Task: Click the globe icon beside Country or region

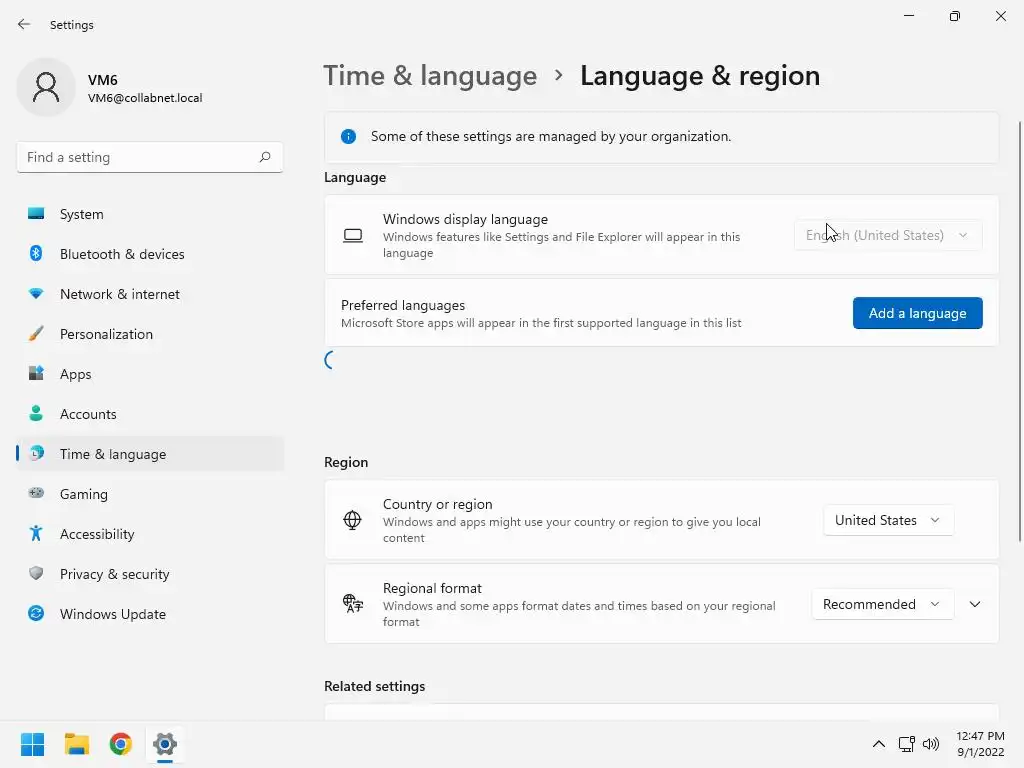Action: (352, 520)
